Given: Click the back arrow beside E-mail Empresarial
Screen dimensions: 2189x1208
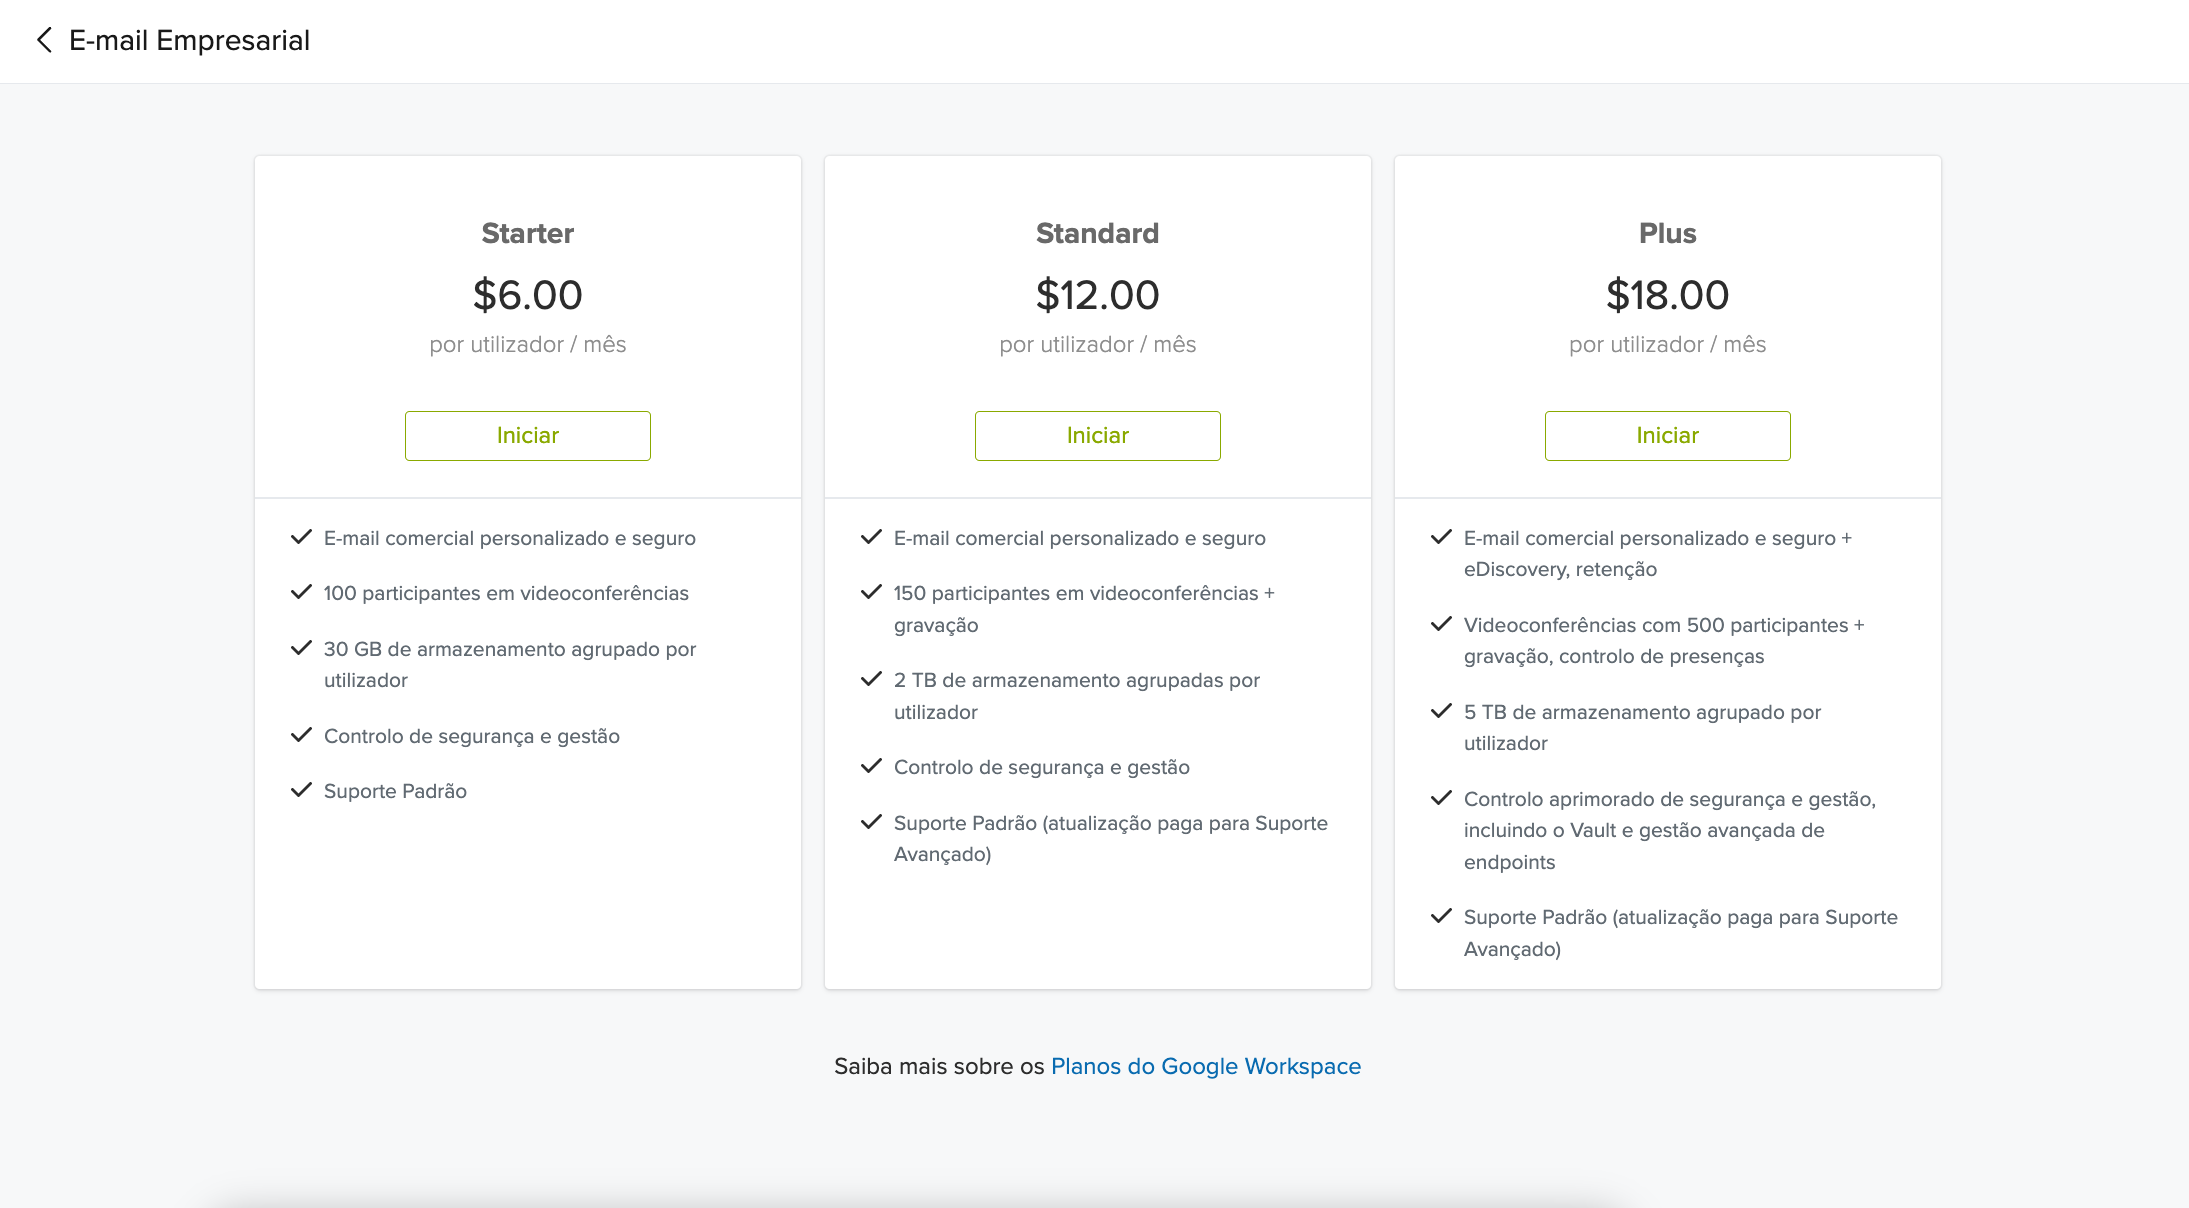Looking at the screenshot, I should click(x=44, y=40).
